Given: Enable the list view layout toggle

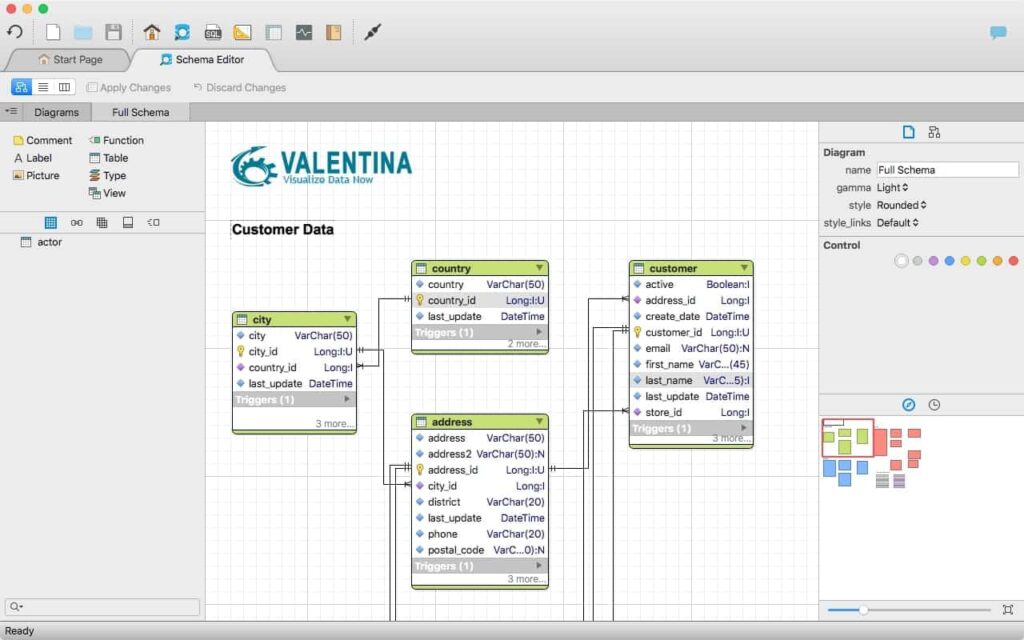Looking at the screenshot, I should coord(43,87).
